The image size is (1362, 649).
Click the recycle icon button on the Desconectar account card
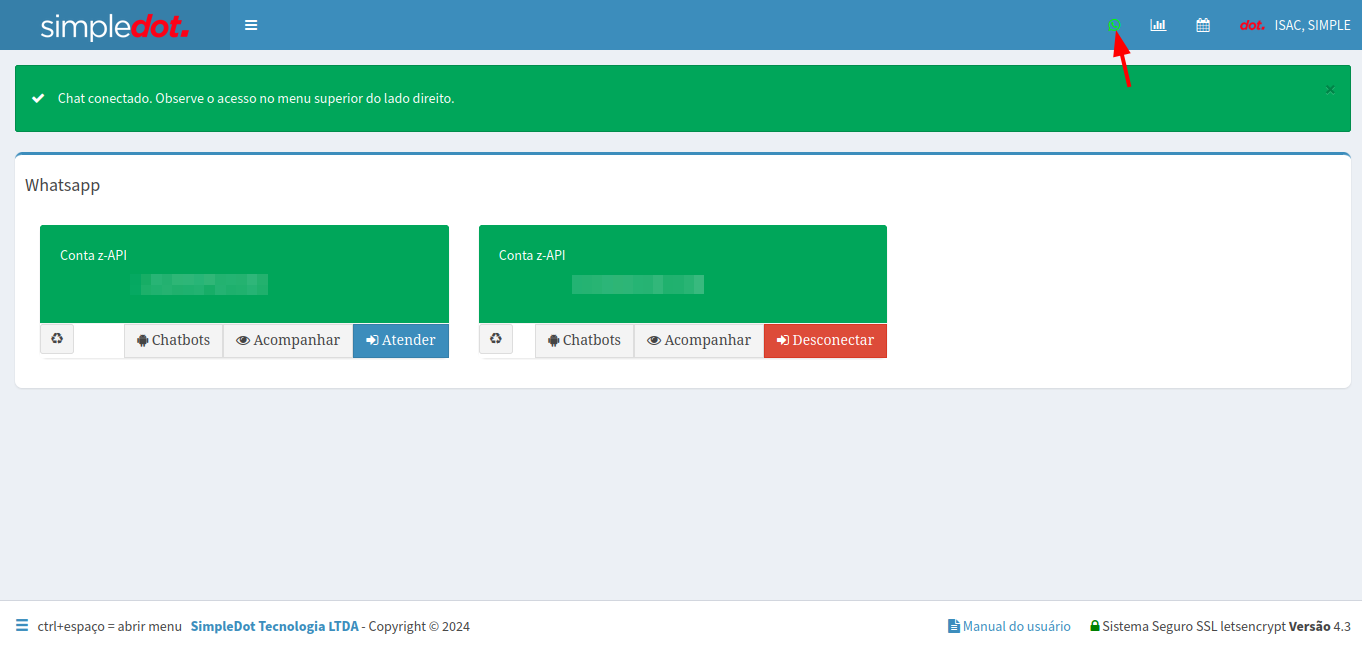click(x=496, y=339)
